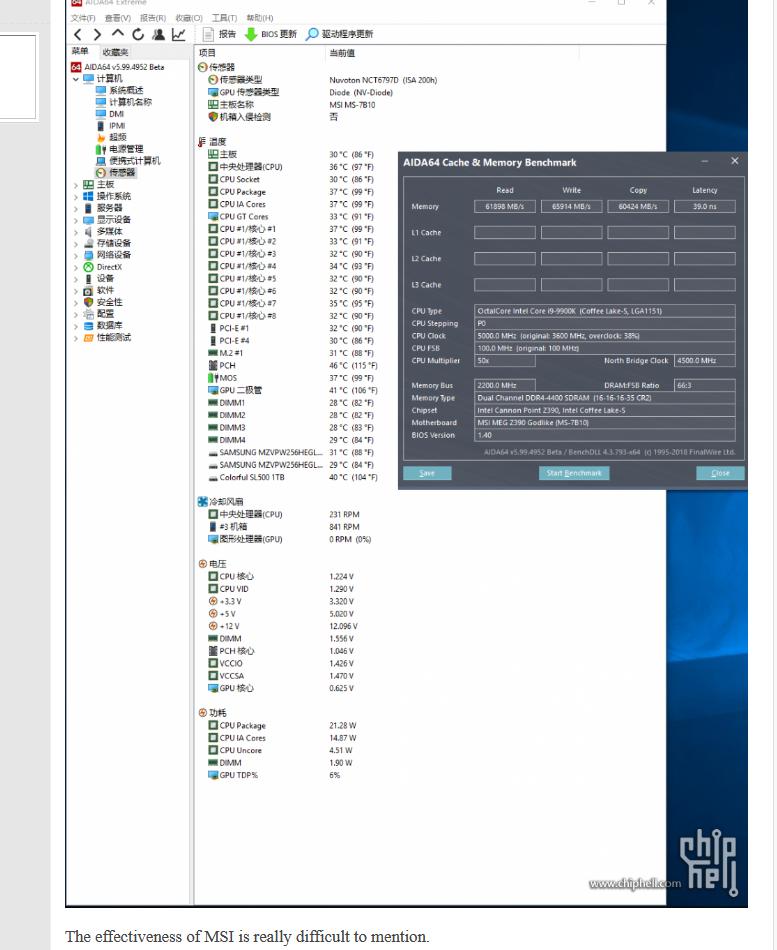Click the Forward navigation arrow in toolbar

click(98, 35)
